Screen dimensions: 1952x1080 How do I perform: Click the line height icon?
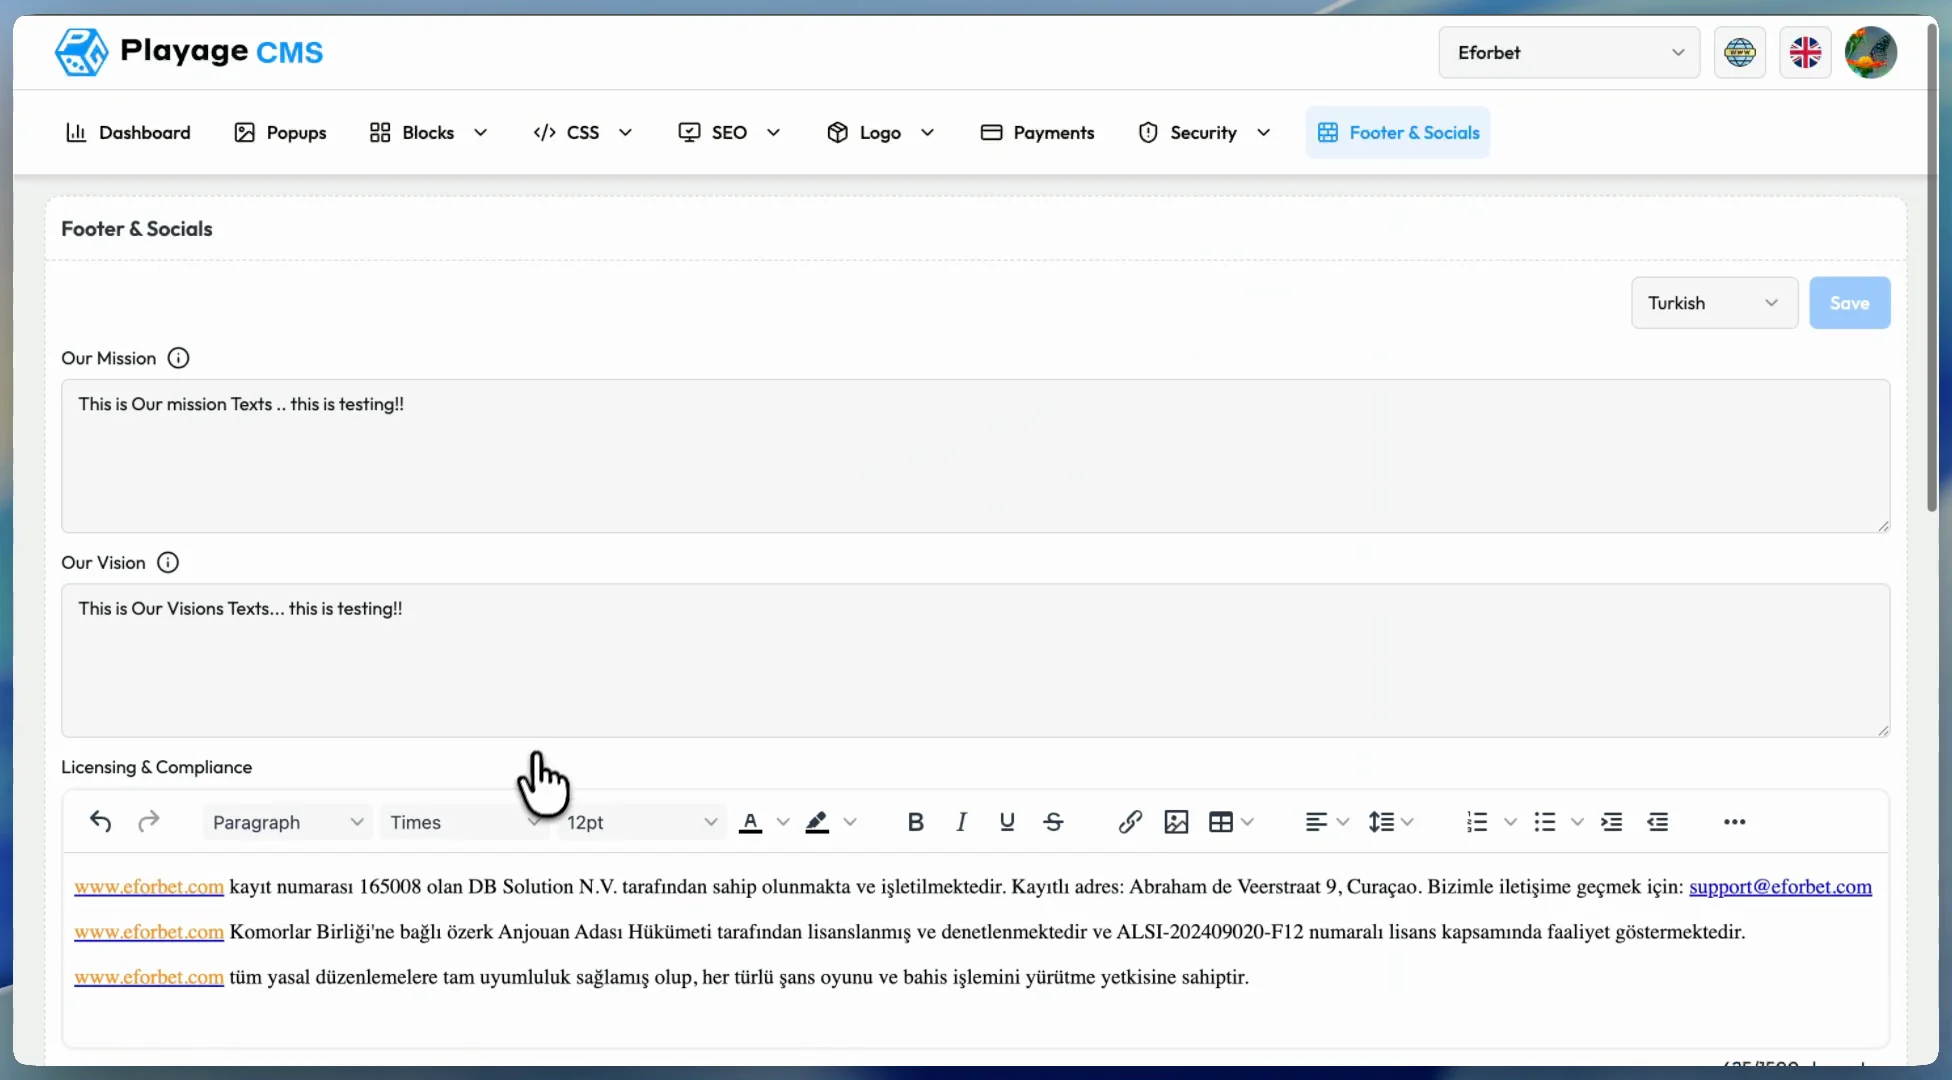point(1381,822)
